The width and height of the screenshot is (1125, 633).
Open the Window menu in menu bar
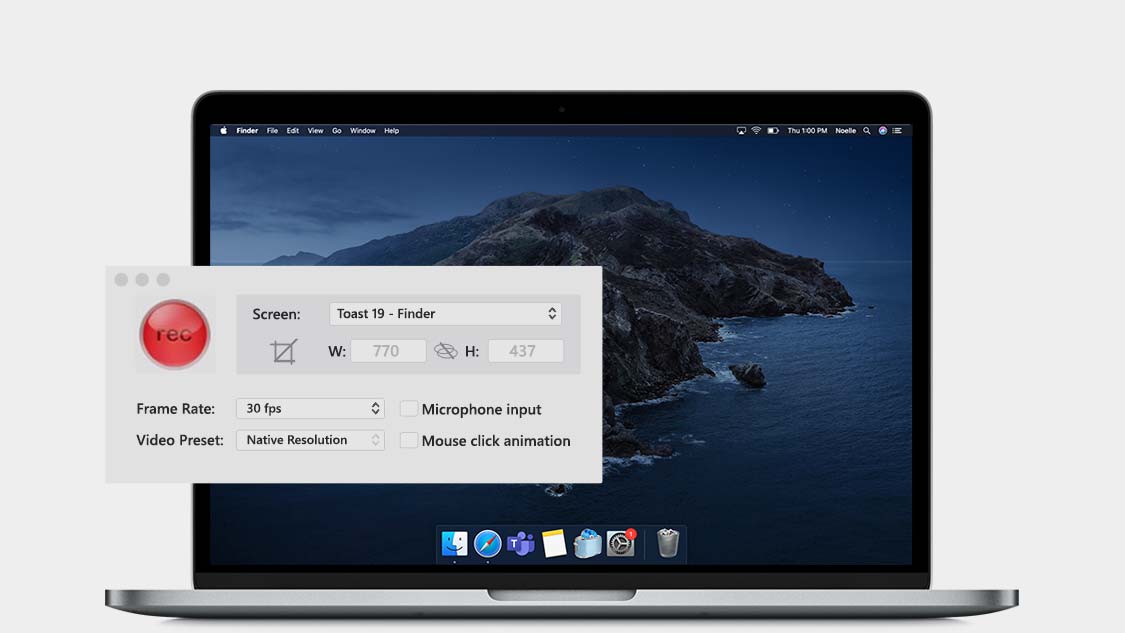pyautogui.click(x=362, y=131)
